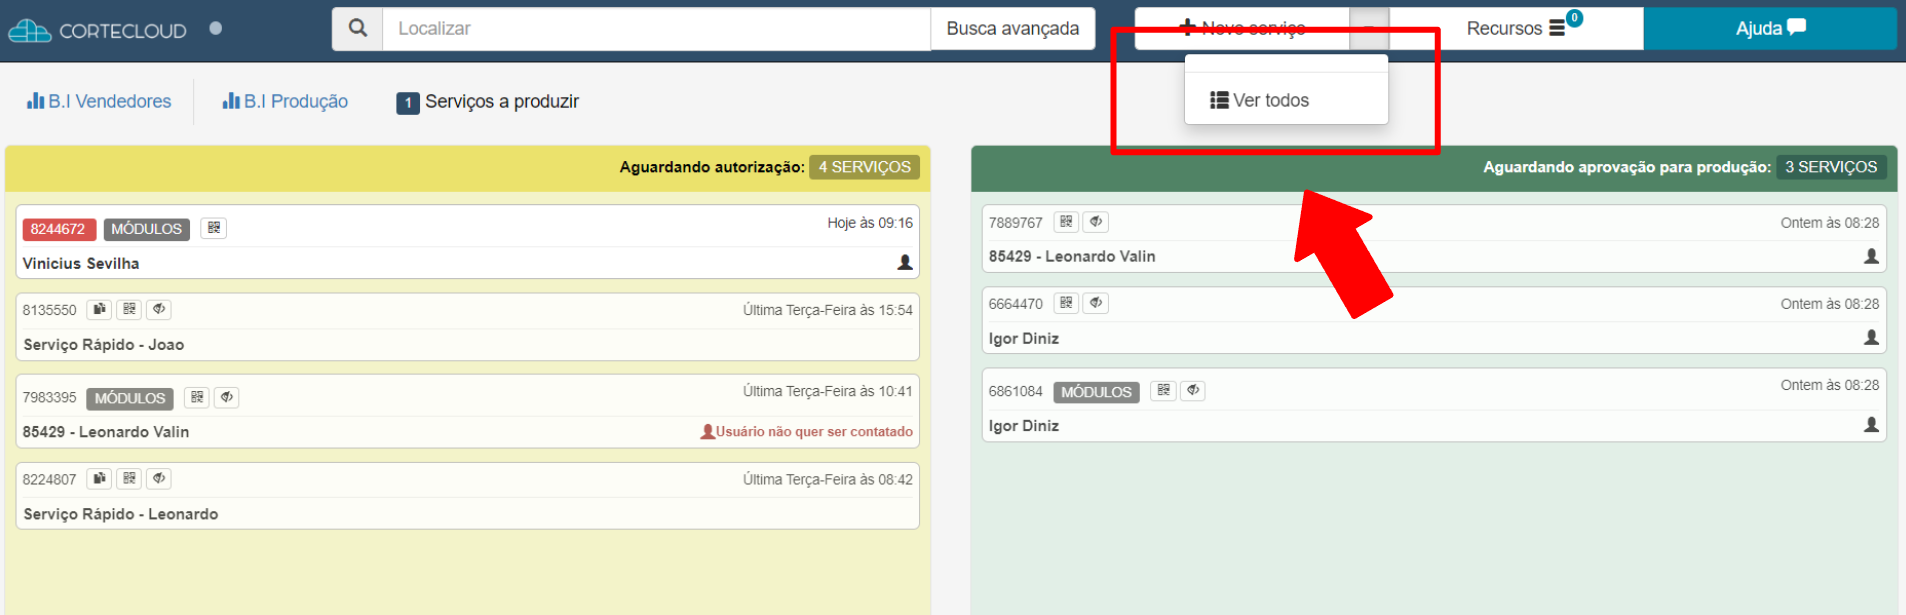Open the B.I Vendedores tab

coord(99,101)
